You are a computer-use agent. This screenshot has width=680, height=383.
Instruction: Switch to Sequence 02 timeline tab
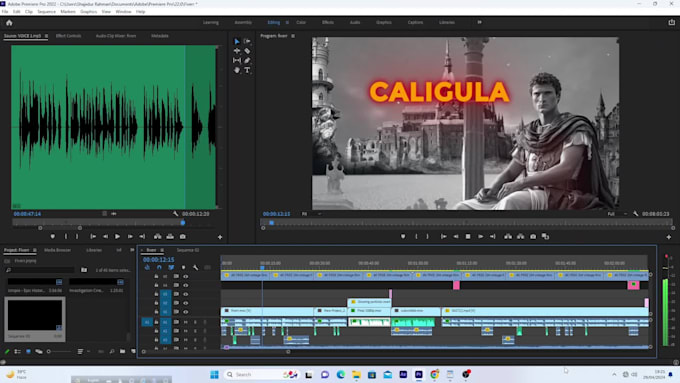pos(187,250)
